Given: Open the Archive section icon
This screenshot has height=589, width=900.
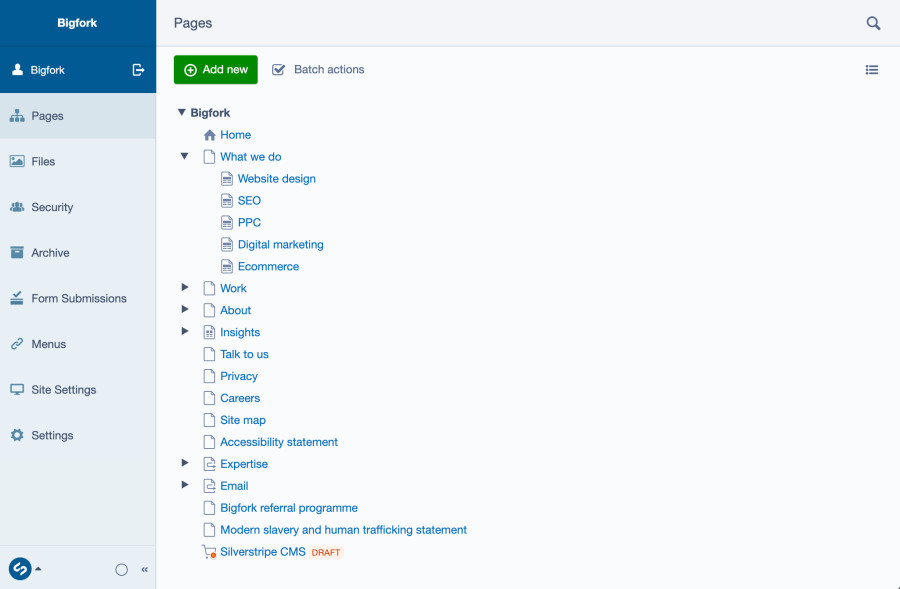Looking at the screenshot, I should [x=19, y=252].
